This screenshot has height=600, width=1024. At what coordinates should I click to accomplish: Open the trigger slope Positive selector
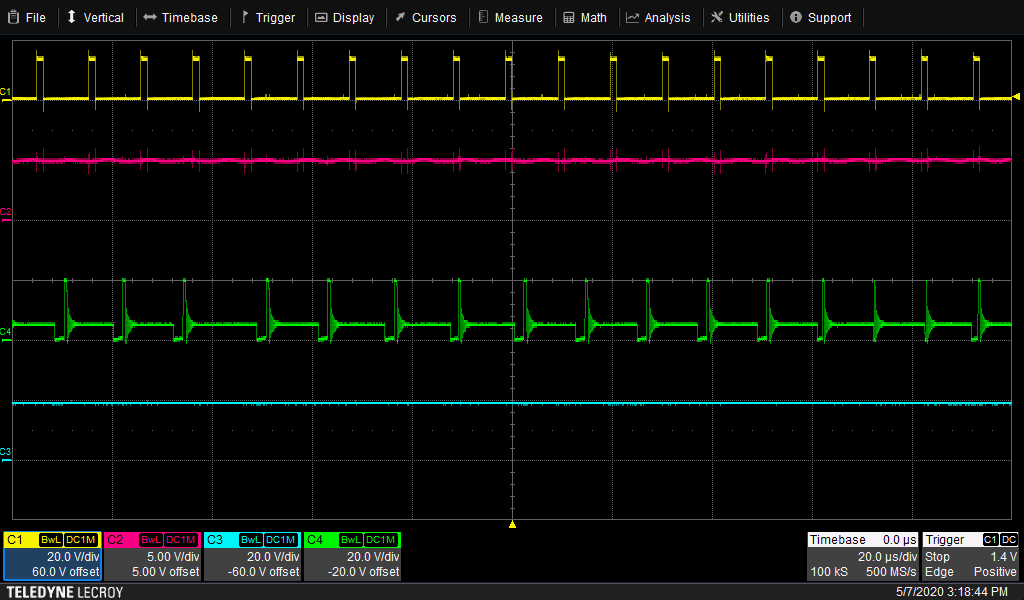[x=995, y=571]
